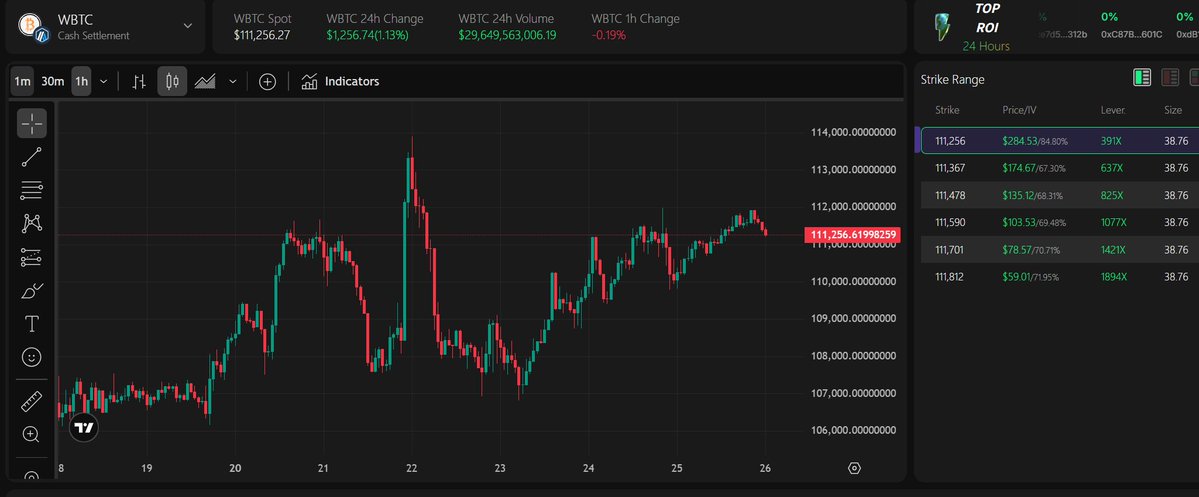Viewport: 1199px width, 497px height.
Task: Open chart settings gear on time axis
Action: tap(854, 468)
